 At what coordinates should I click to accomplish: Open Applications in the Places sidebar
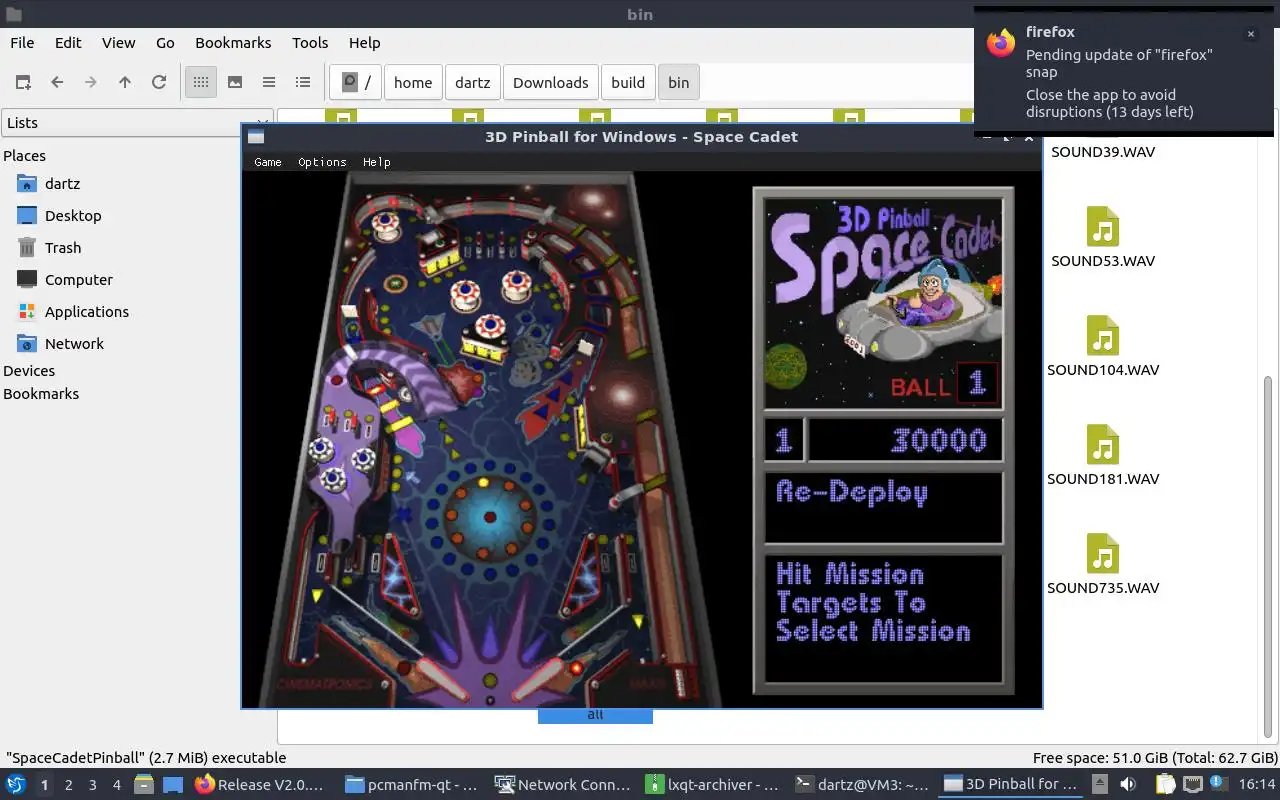click(87, 312)
